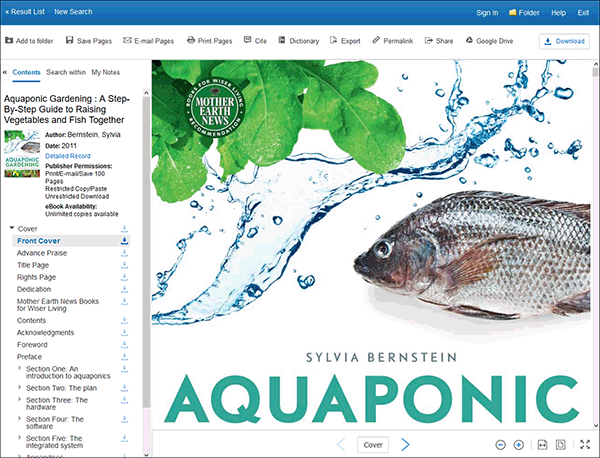Viewport: 600px width, 458px height.
Task: Download the Cover chapter
Action: pyautogui.click(x=124, y=229)
